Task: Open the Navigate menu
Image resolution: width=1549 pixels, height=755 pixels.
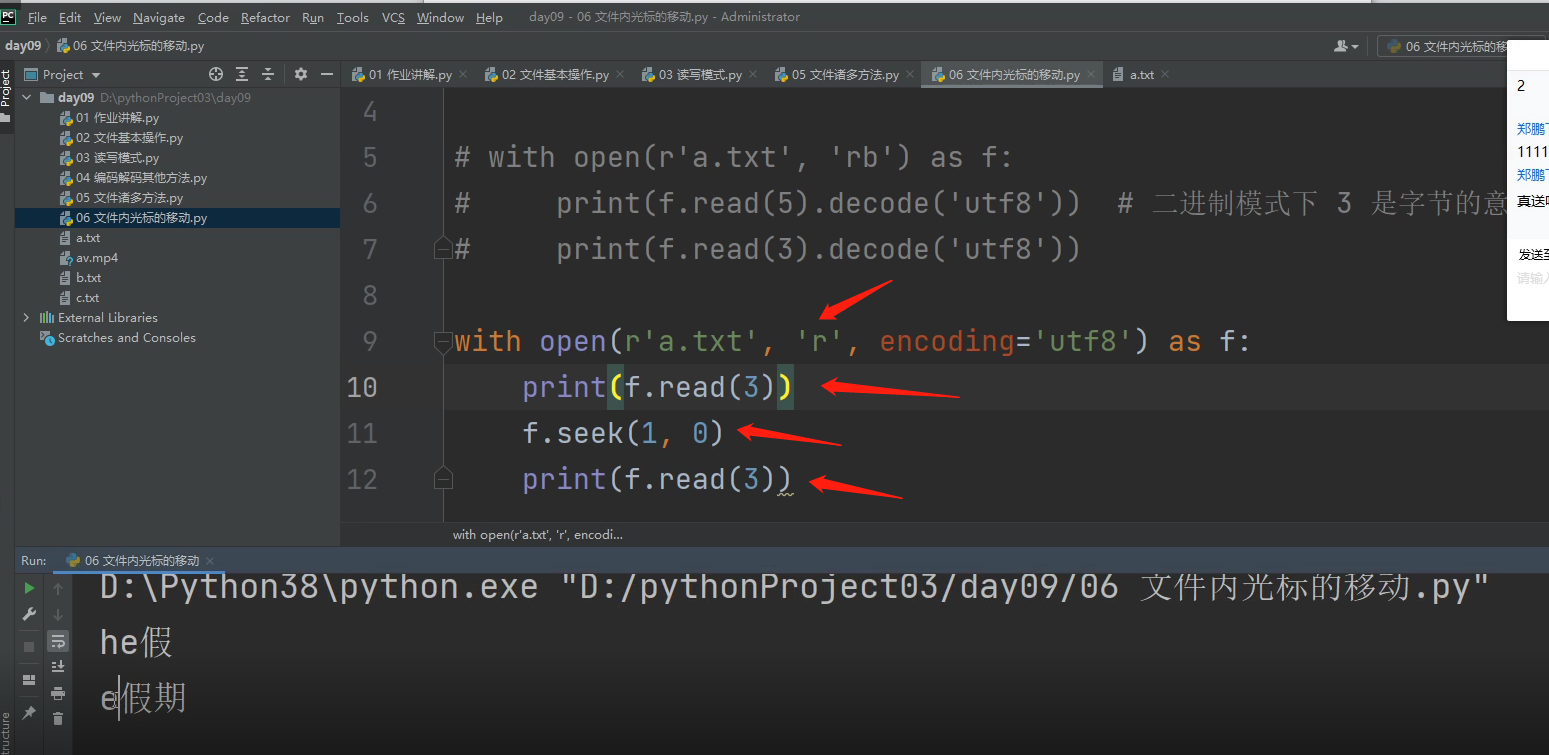Action: point(159,17)
